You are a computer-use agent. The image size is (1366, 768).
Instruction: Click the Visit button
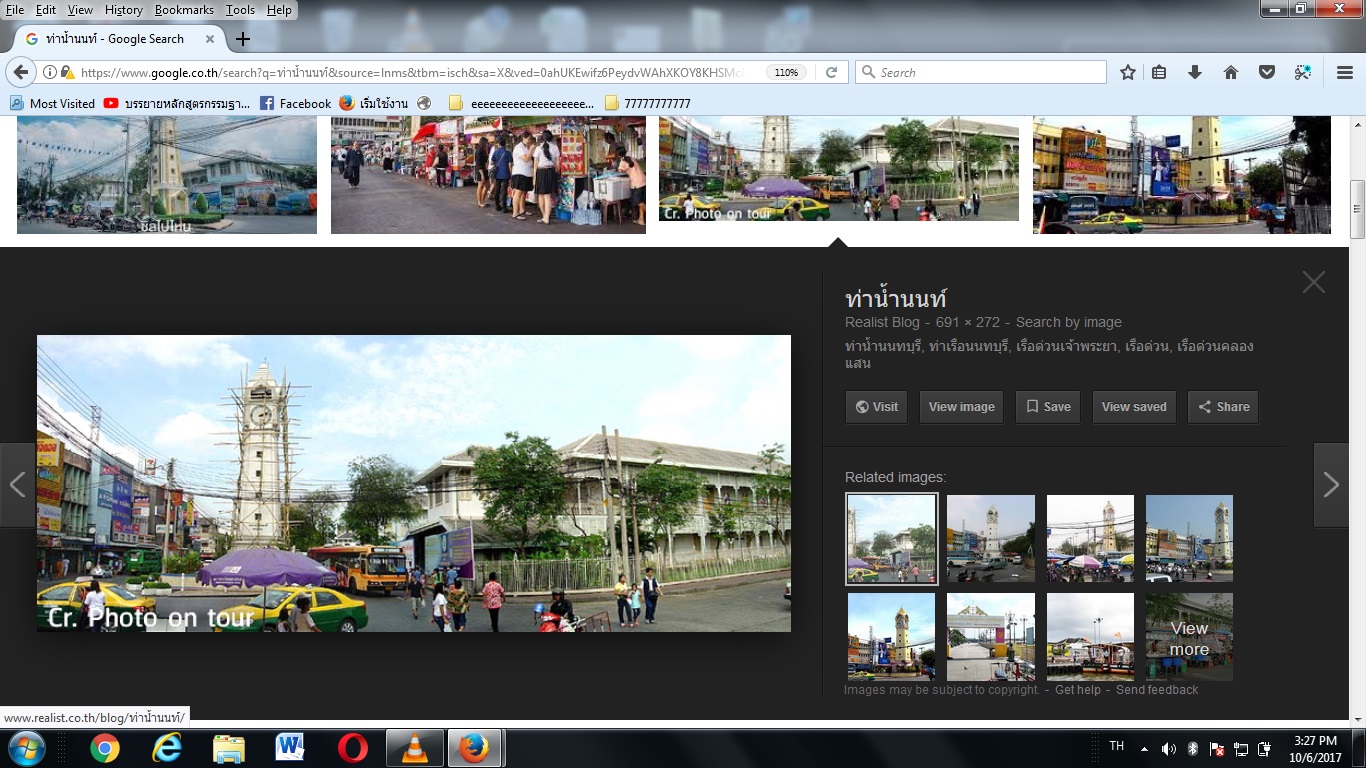tap(876, 407)
